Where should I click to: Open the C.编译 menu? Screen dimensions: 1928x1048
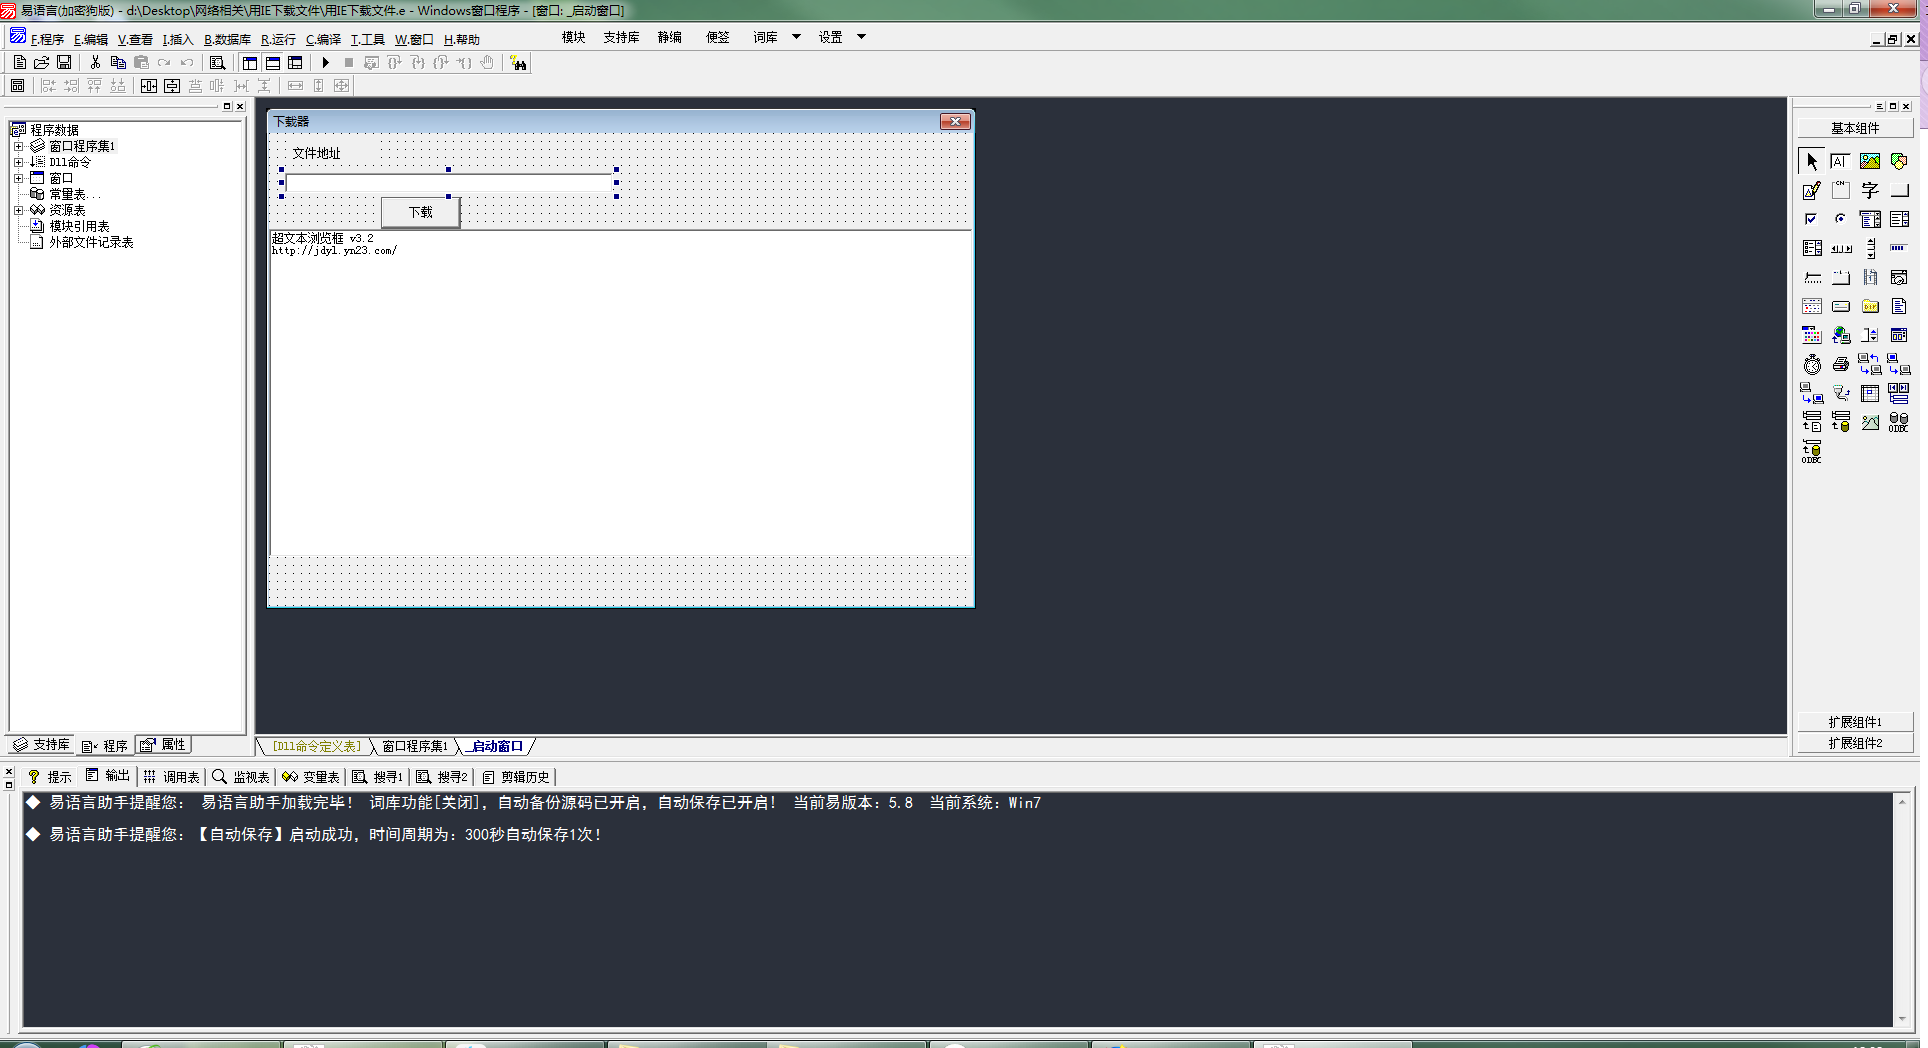click(323, 40)
